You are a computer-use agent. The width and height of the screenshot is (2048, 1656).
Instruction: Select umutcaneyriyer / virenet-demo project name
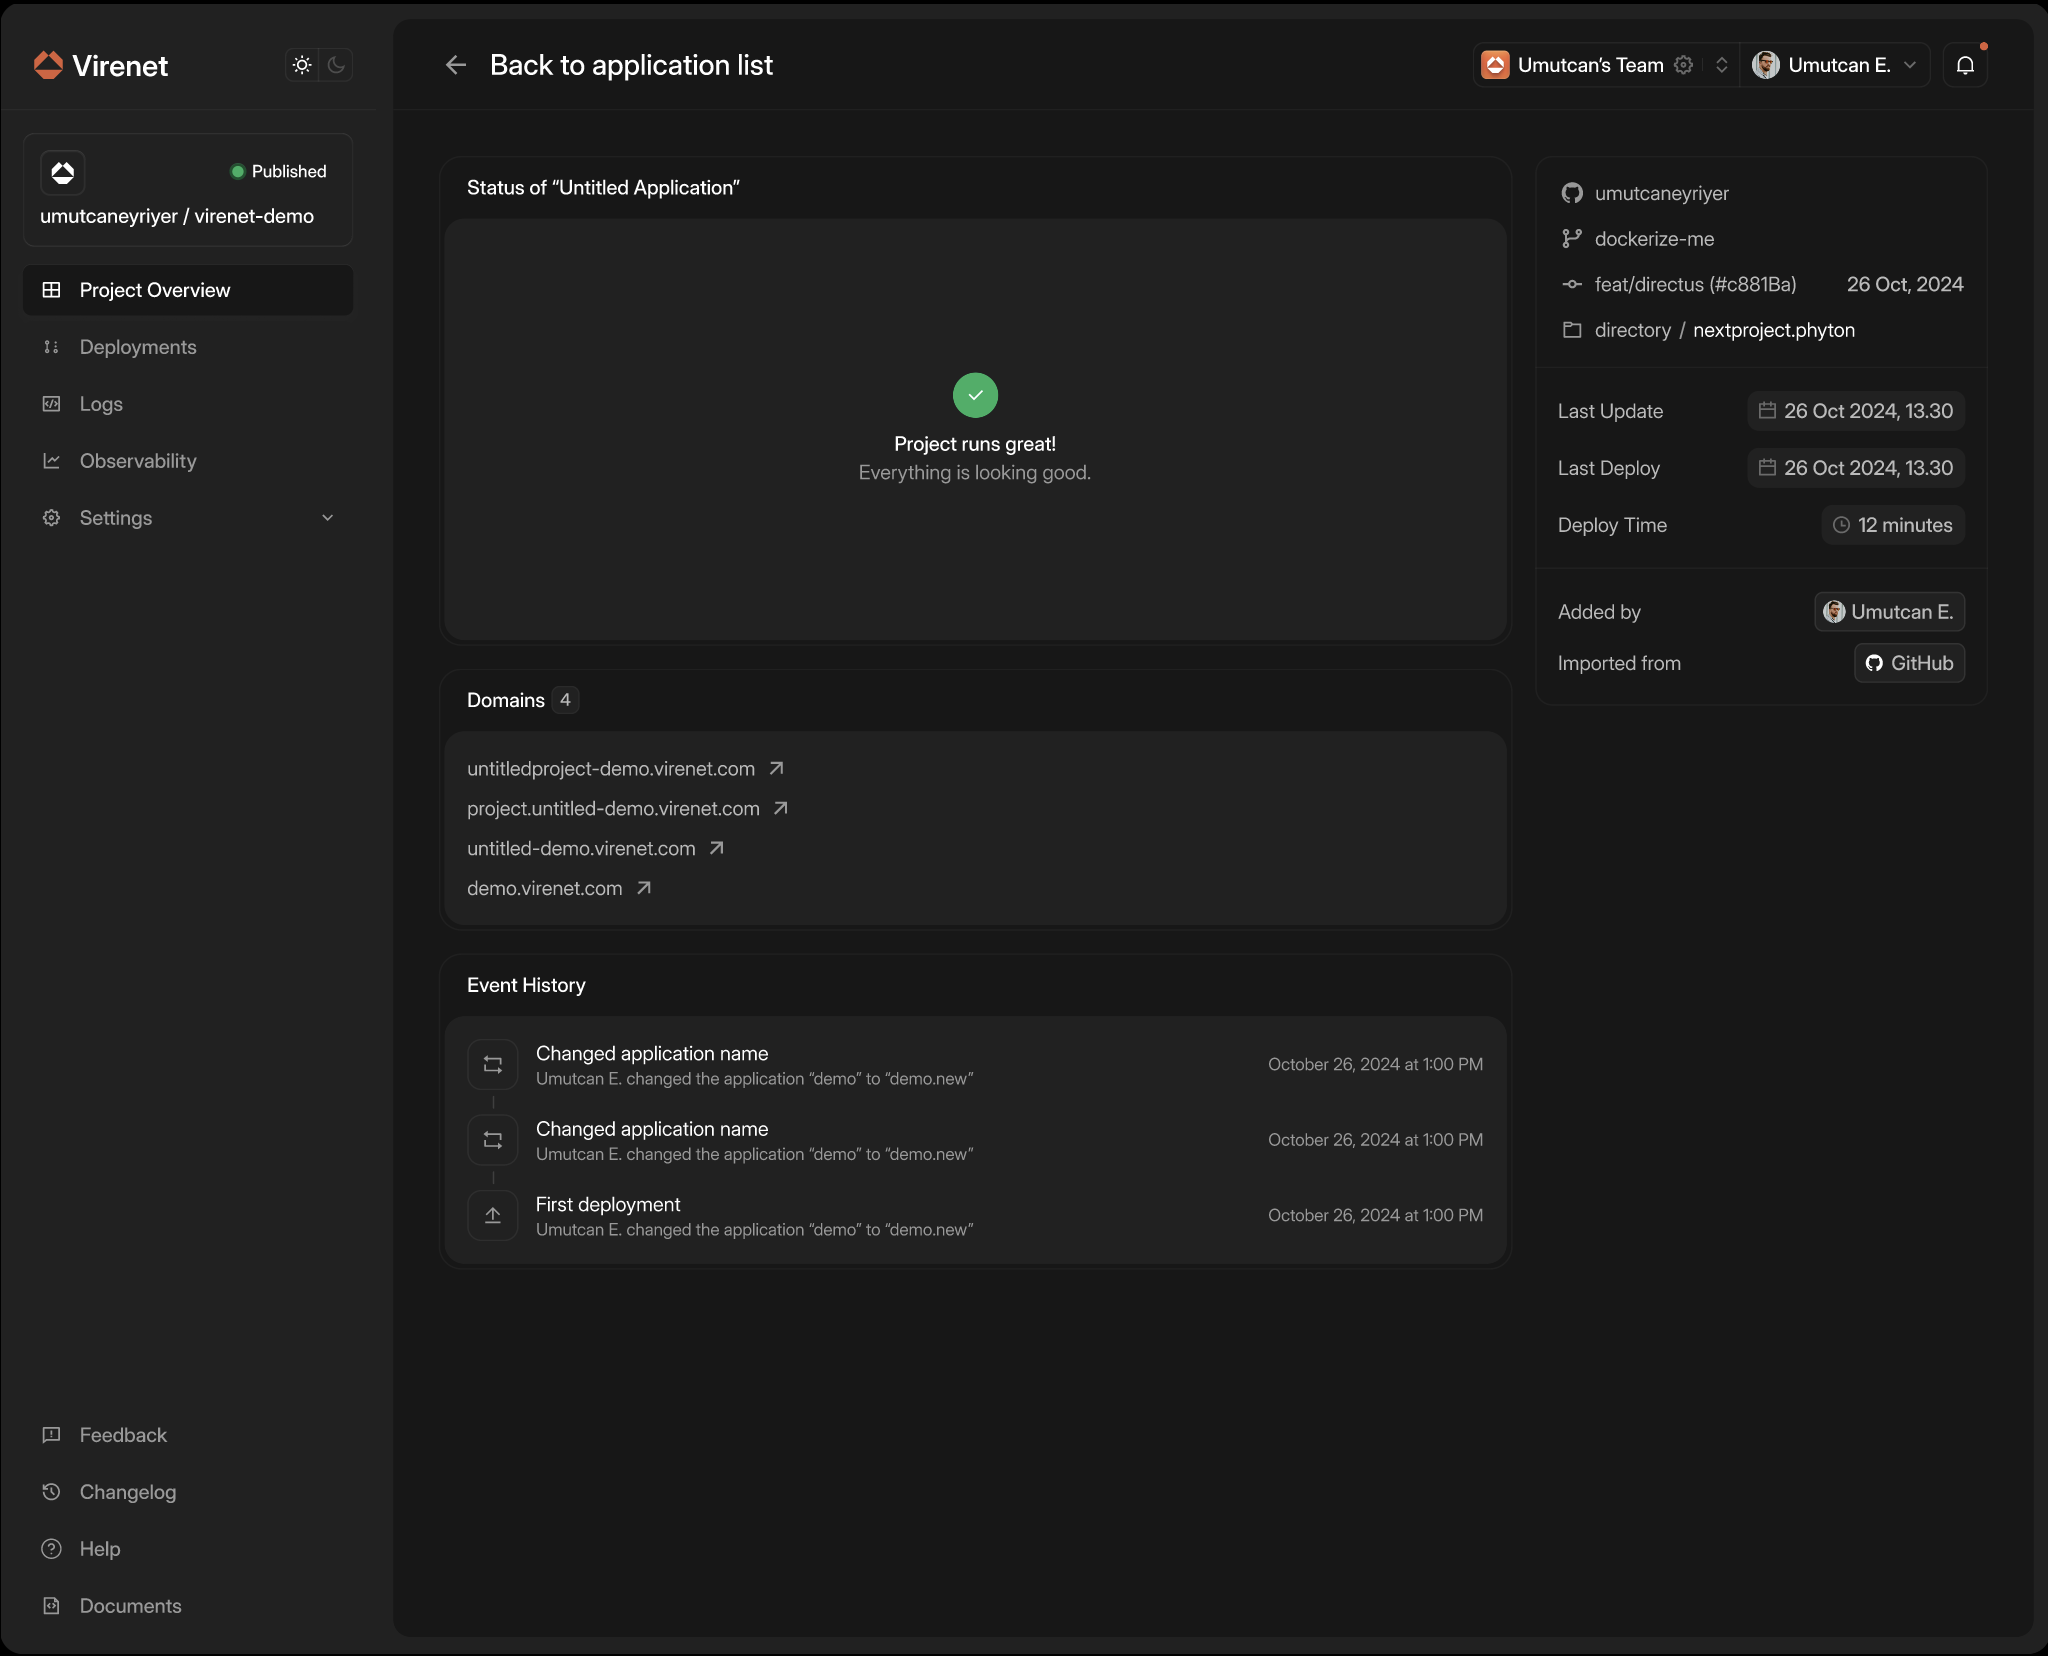[x=177, y=216]
